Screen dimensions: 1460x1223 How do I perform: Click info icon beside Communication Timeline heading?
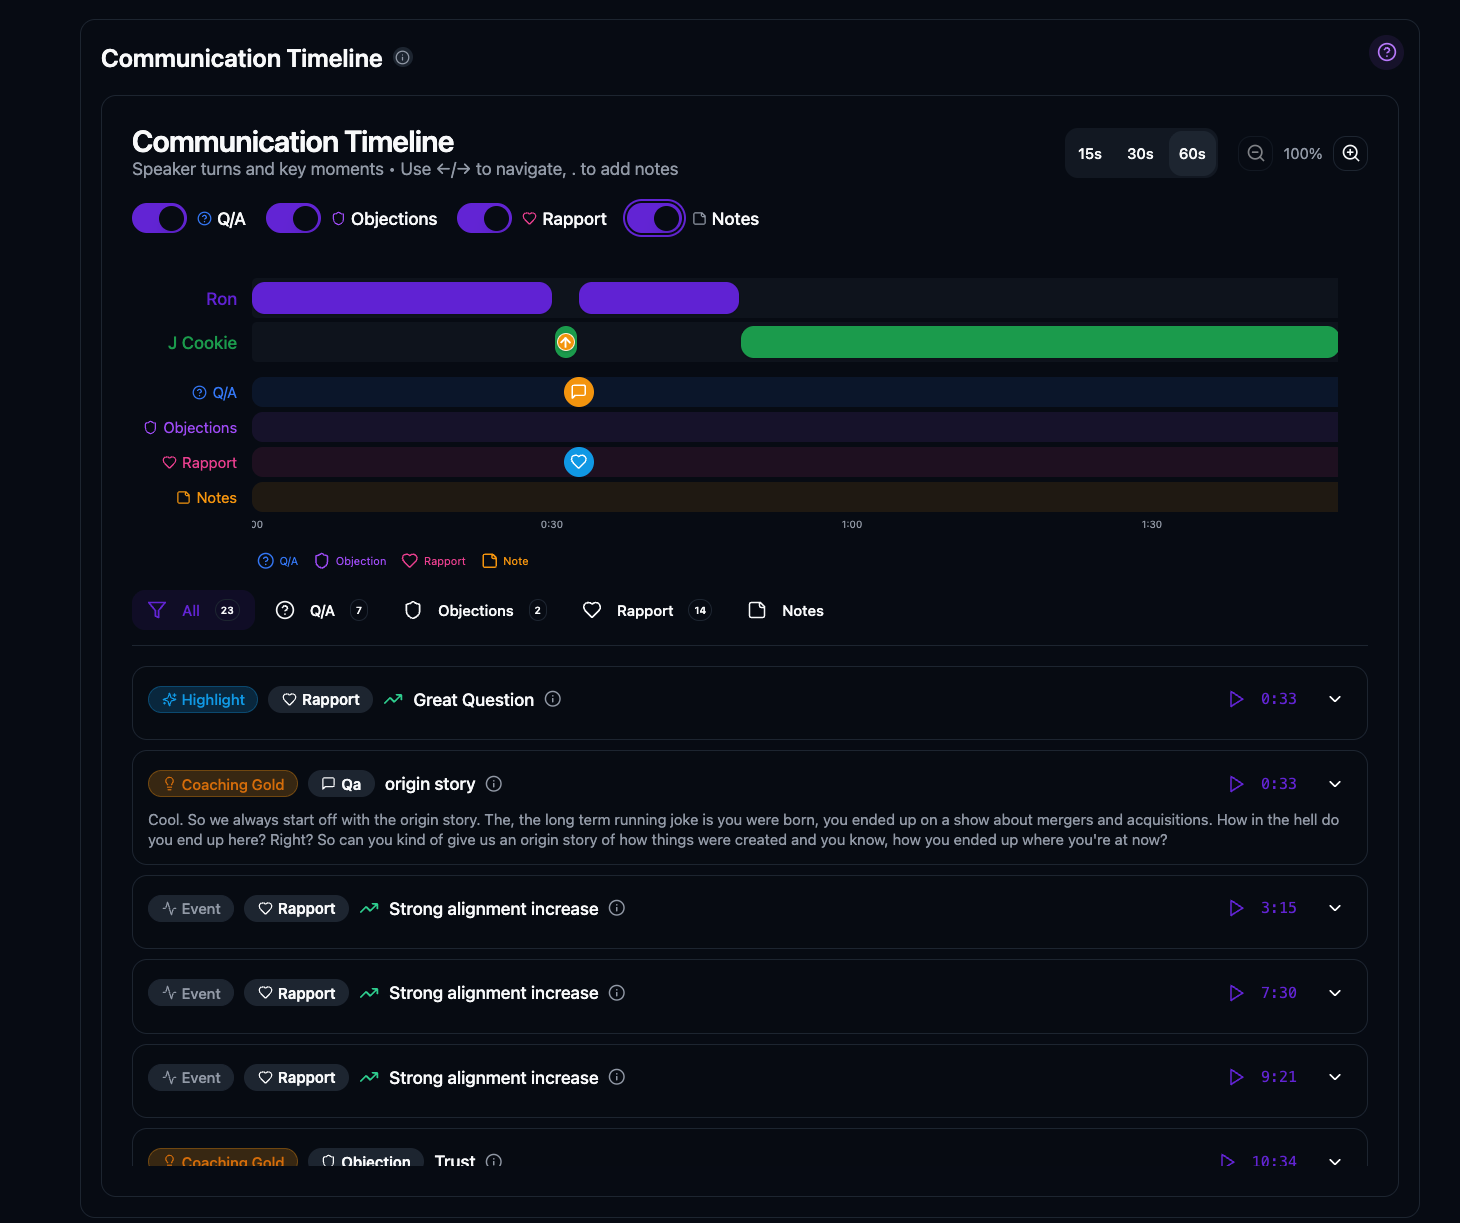pos(403,58)
